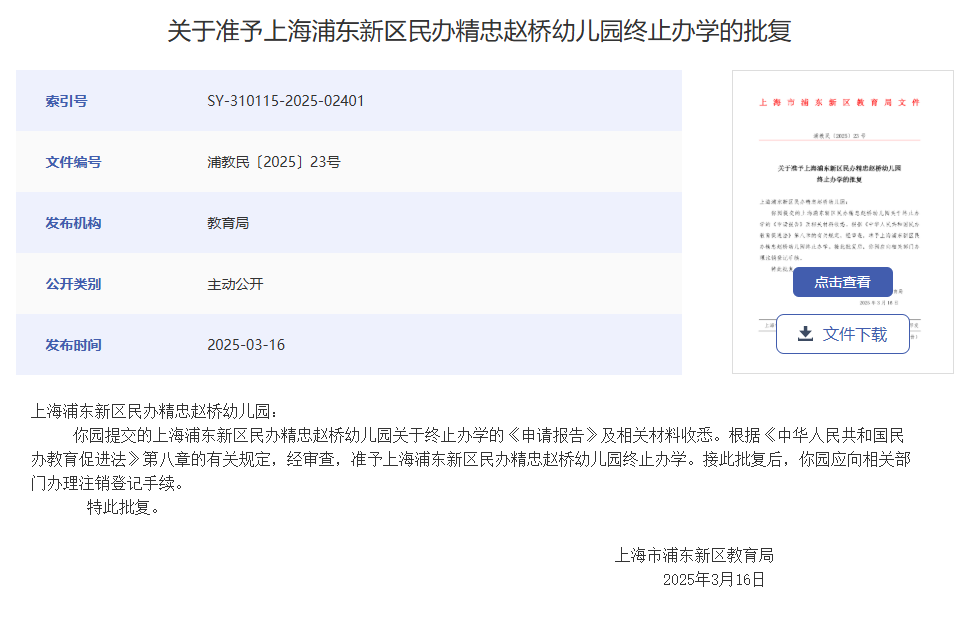Click the 教育局 agency value
972x617 pixels.
[228, 223]
